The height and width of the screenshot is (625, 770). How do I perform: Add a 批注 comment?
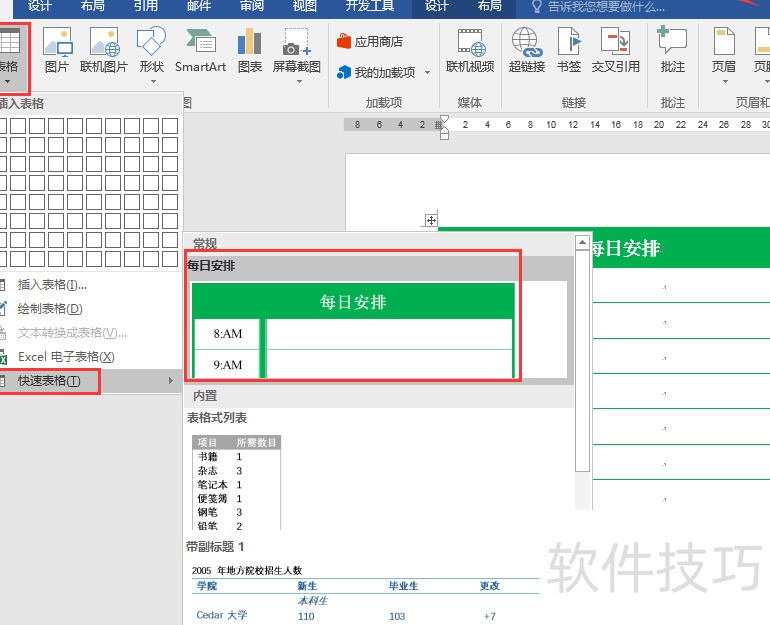pyautogui.click(x=672, y=50)
